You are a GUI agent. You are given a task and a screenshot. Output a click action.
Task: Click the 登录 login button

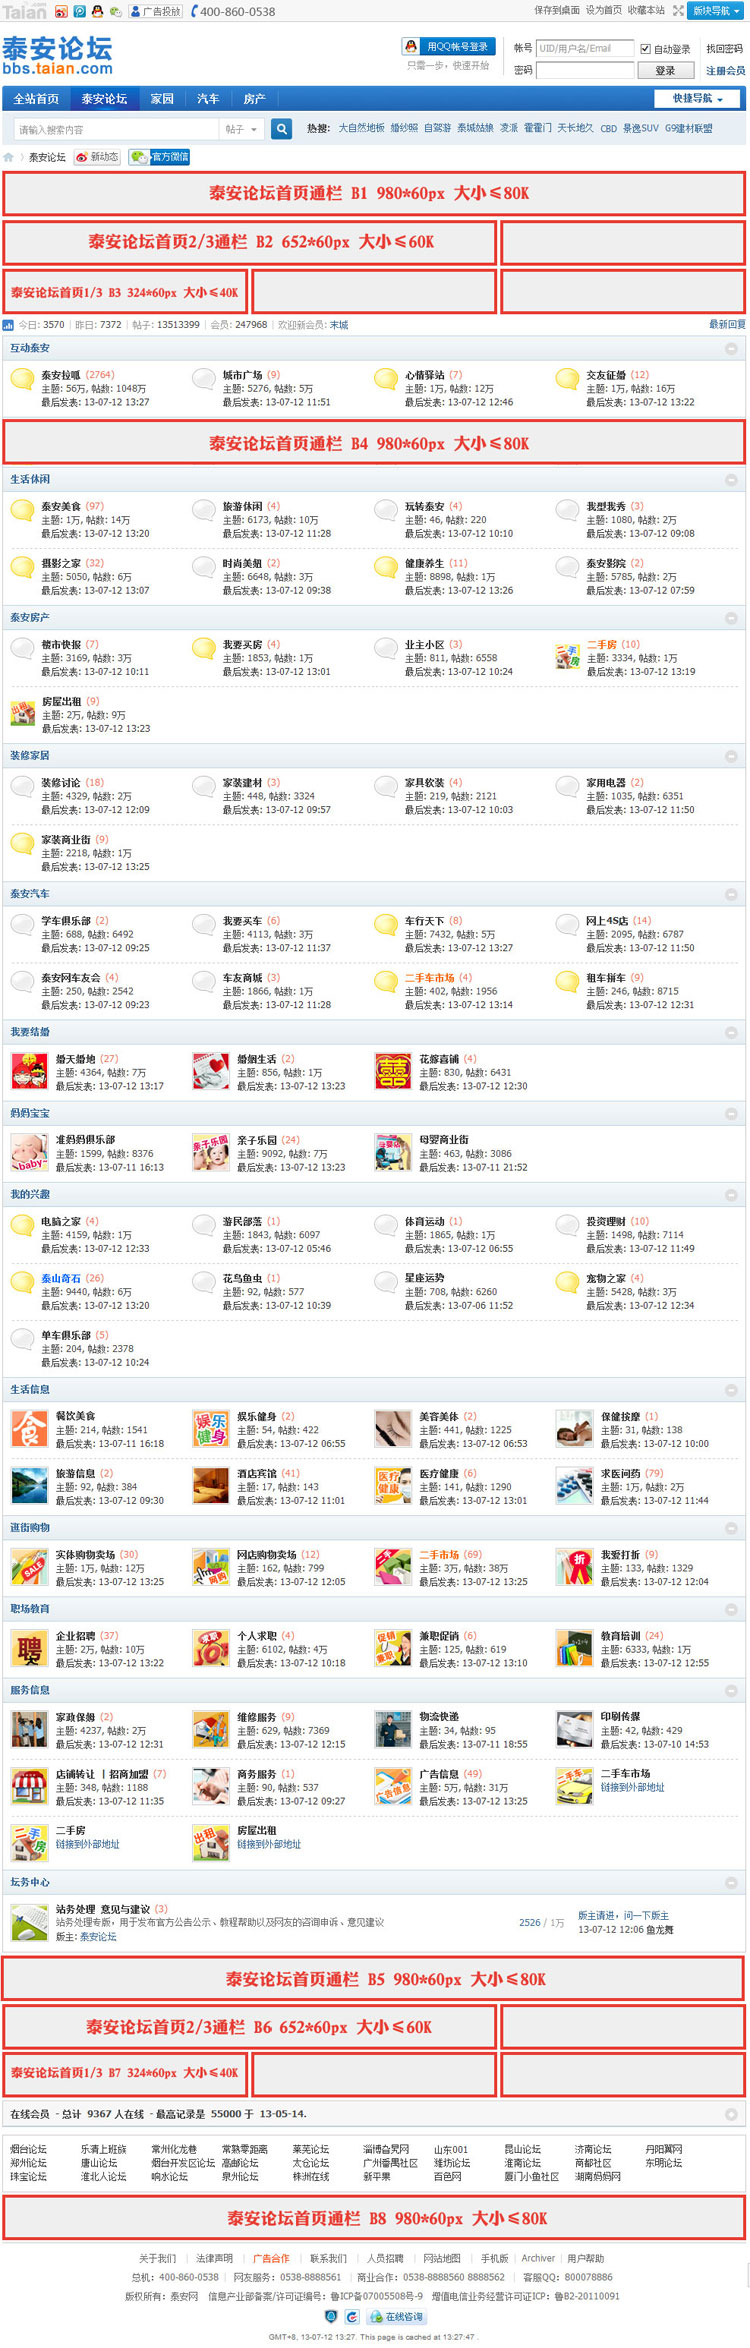coord(665,71)
